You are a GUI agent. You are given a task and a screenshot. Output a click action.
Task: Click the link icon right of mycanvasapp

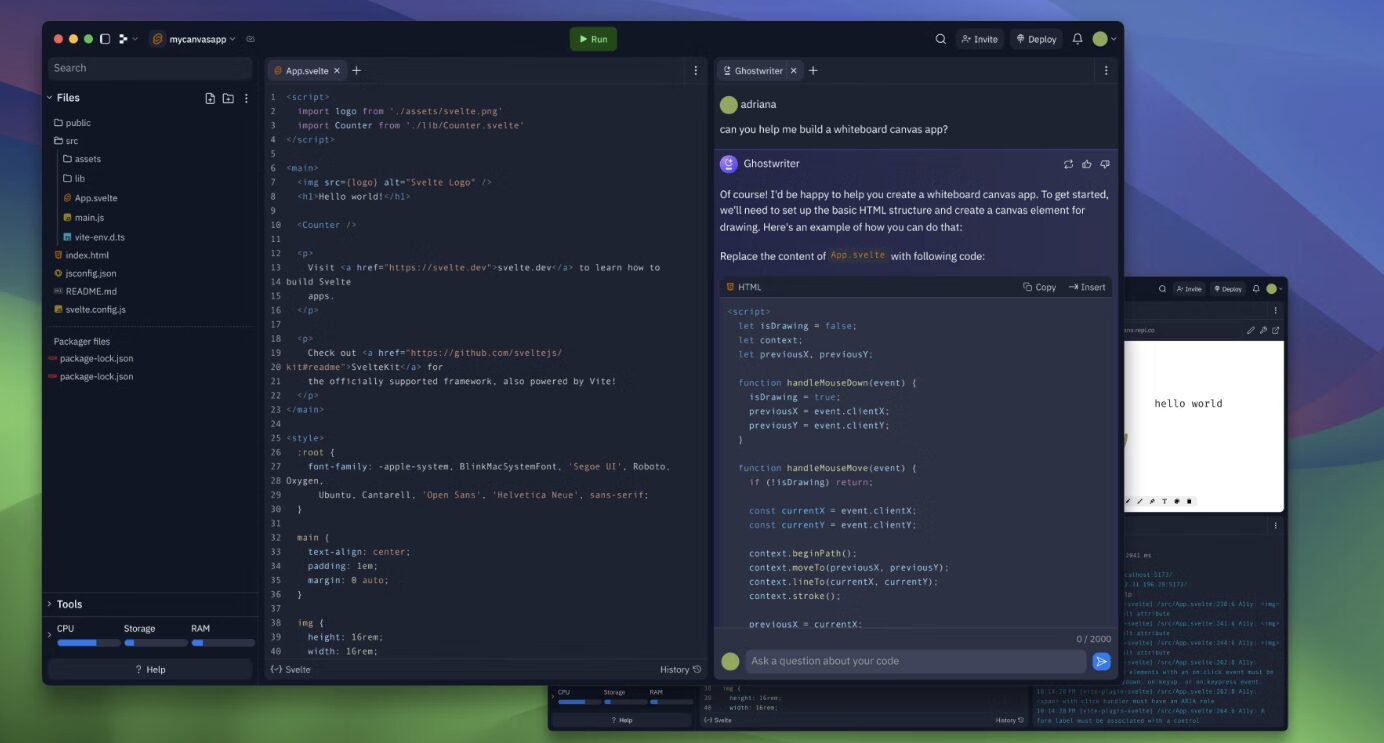pos(250,39)
